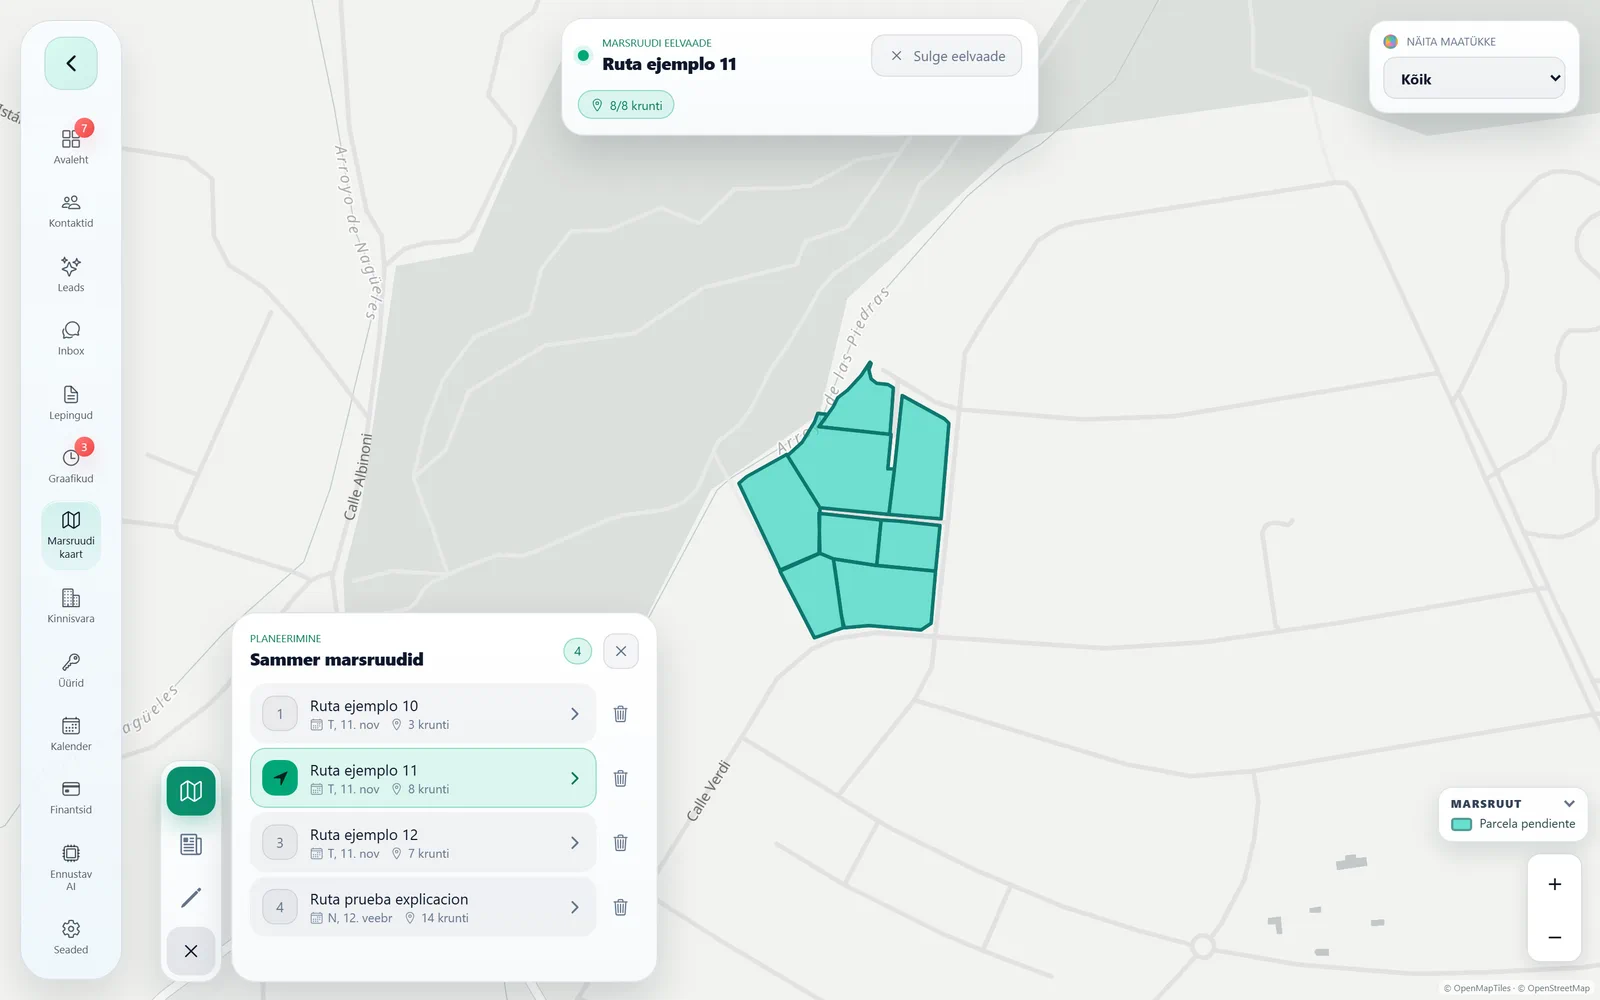
Task: Select the pencil draw tool
Action: pos(191,897)
